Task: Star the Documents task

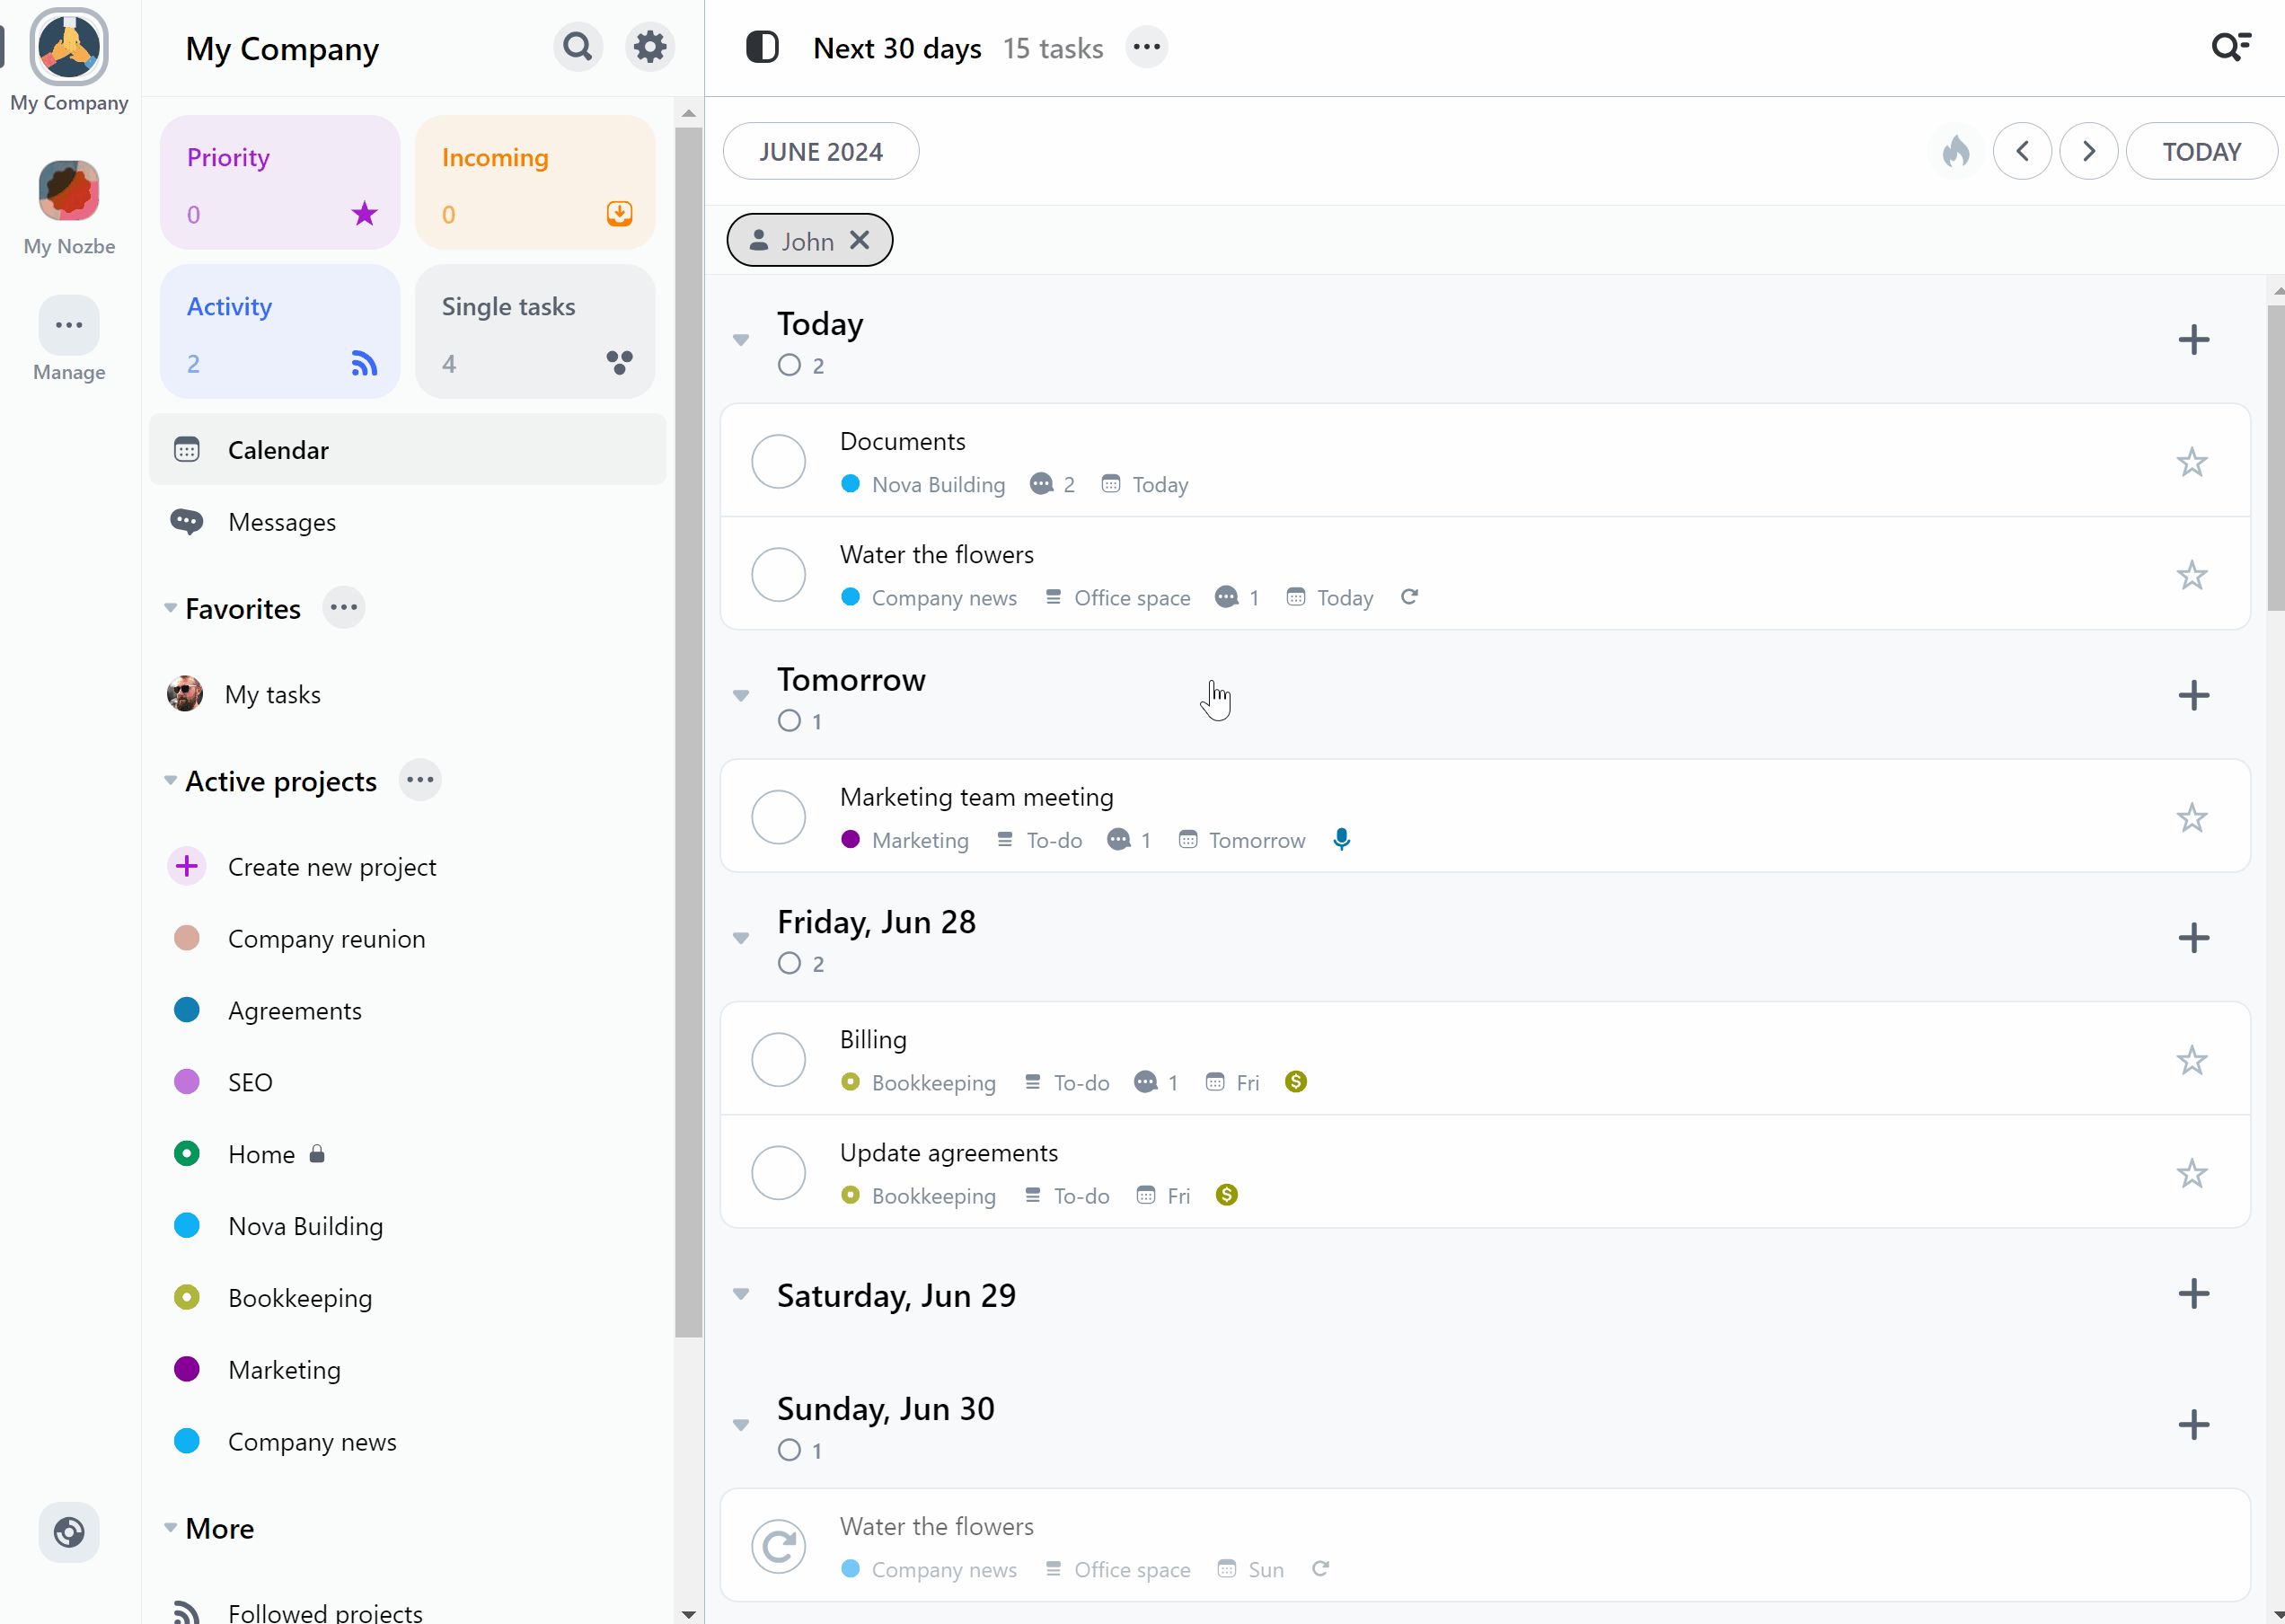Action: pos(2191,462)
